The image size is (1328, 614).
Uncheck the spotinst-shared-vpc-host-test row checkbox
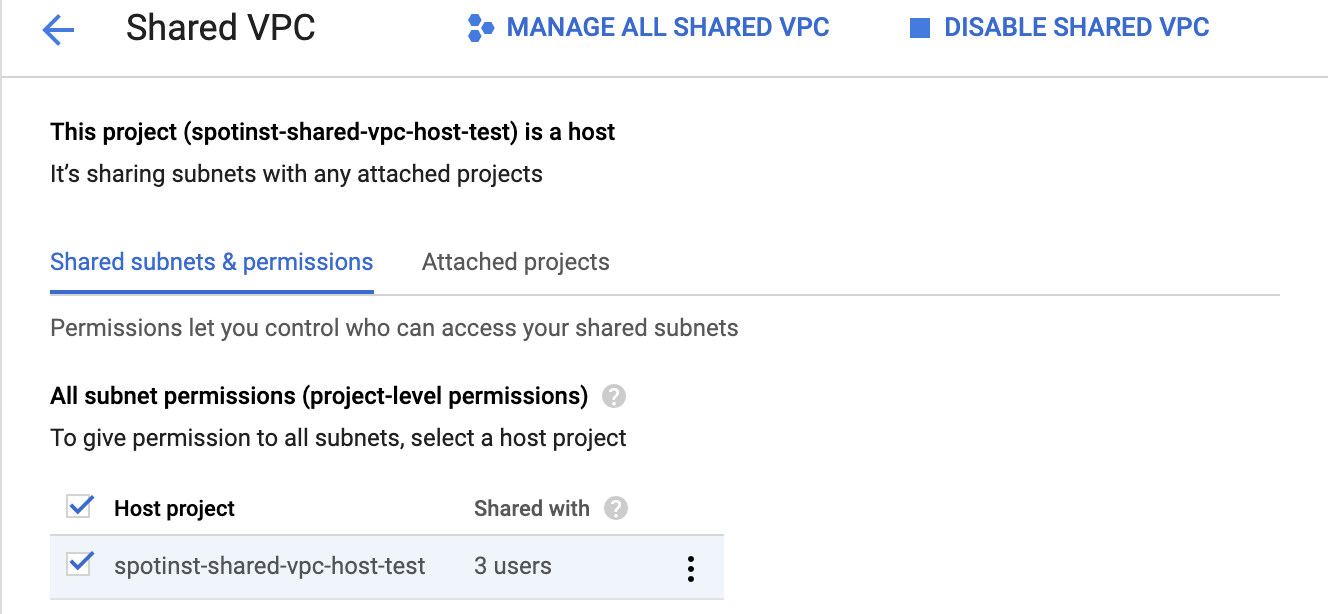tap(79, 565)
